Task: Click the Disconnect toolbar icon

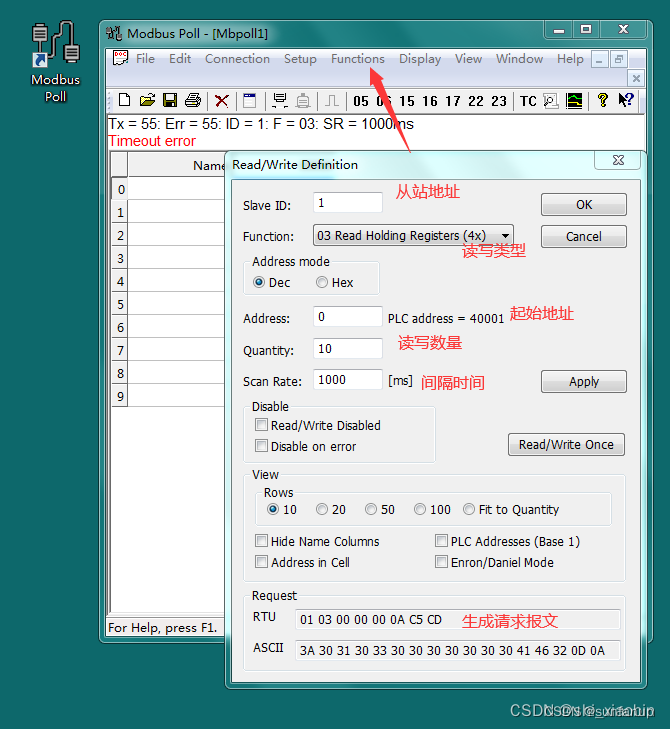Action: [x=303, y=100]
